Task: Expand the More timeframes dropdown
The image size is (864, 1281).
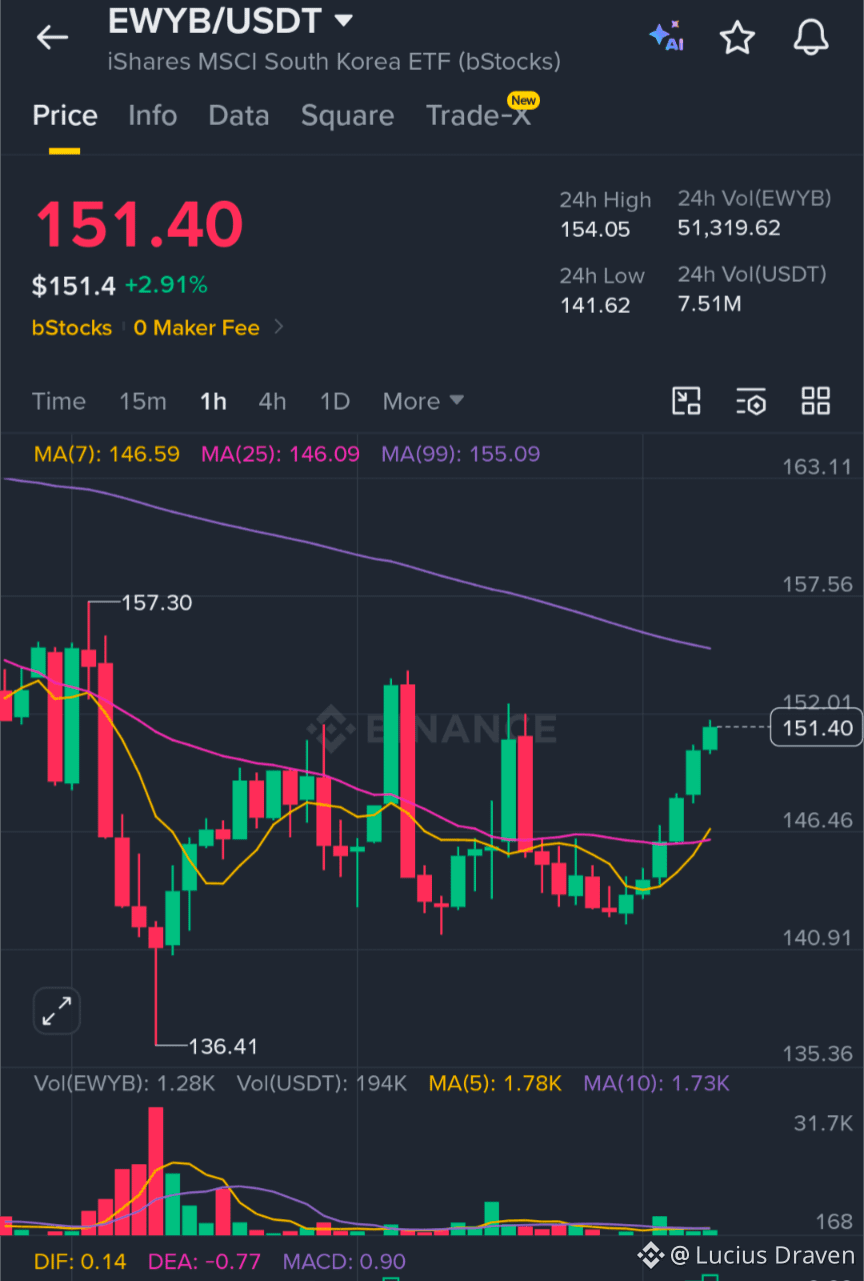Action: click(x=423, y=401)
